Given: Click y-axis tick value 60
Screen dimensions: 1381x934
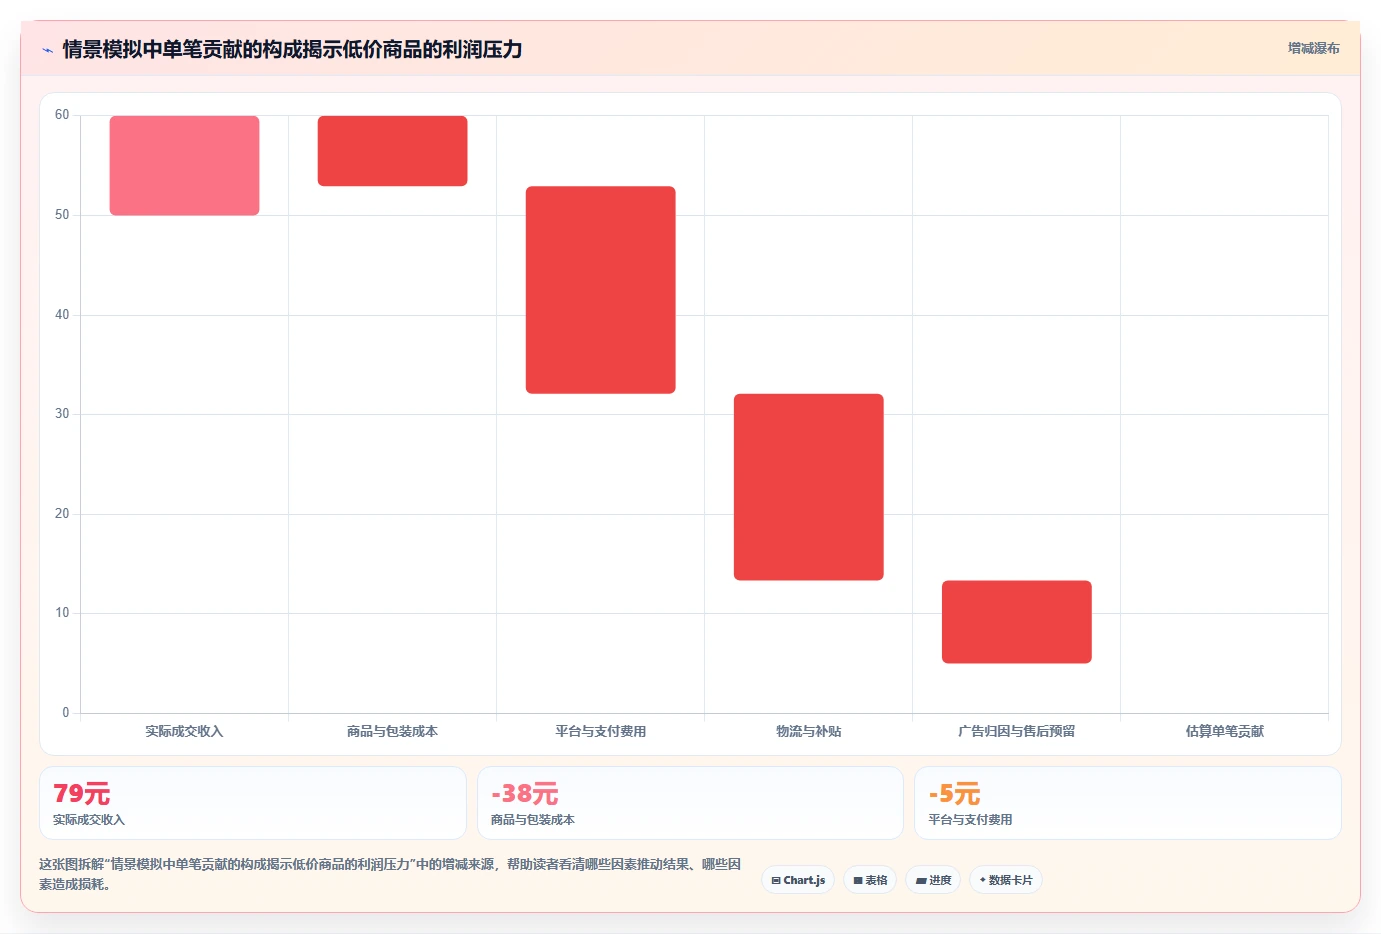Looking at the screenshot, I should [62, 115].
